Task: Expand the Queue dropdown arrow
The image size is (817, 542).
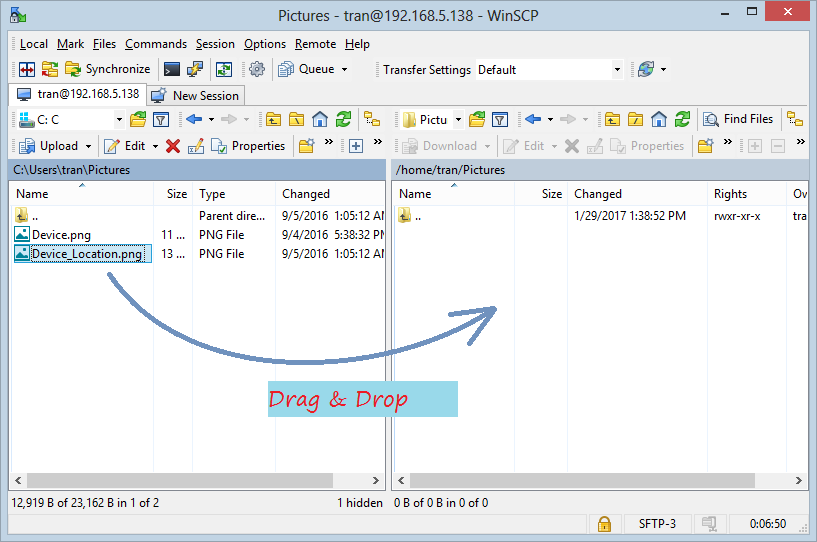Action: (x=344, y=69)
